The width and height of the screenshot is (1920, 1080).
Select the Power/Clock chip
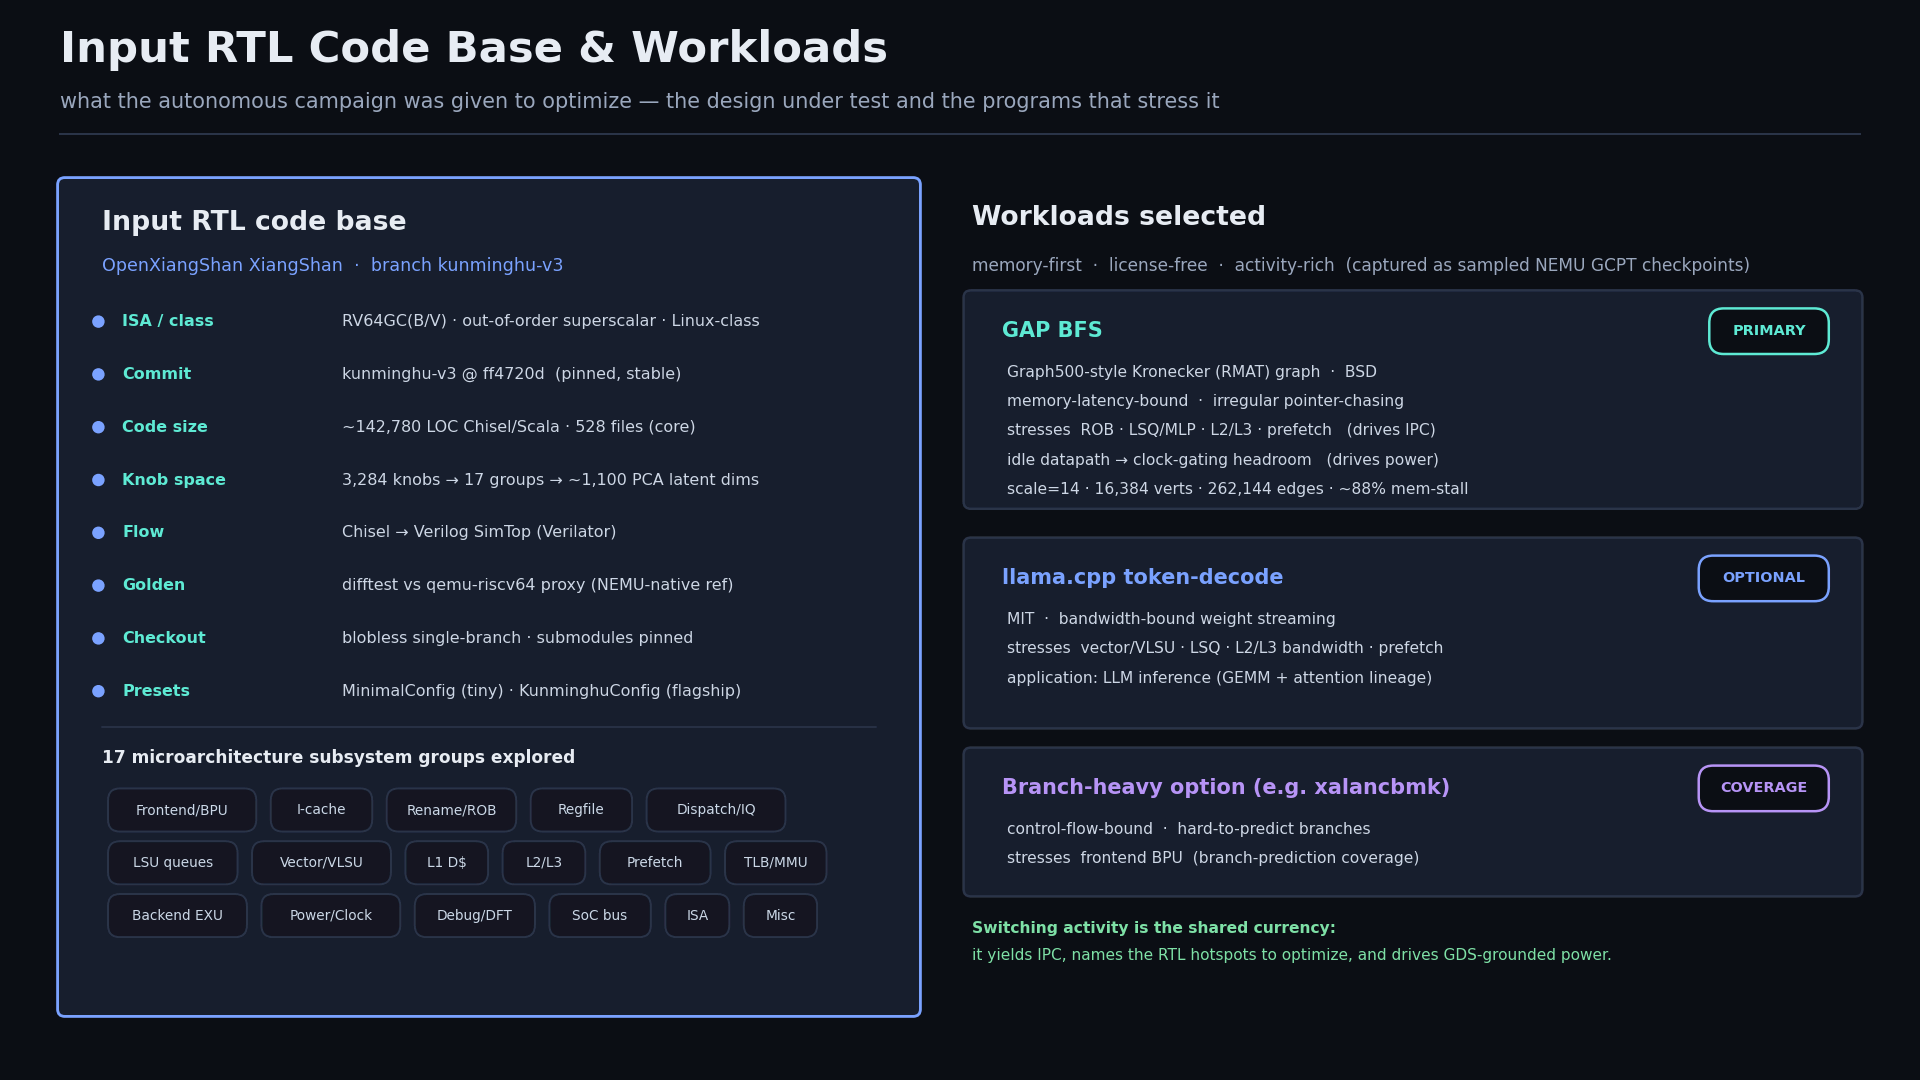click(x=331, y=916)
